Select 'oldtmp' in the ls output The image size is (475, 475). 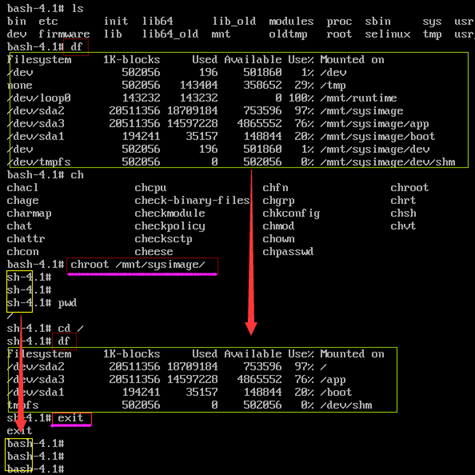pyautogui.click(x=288, y=35)
